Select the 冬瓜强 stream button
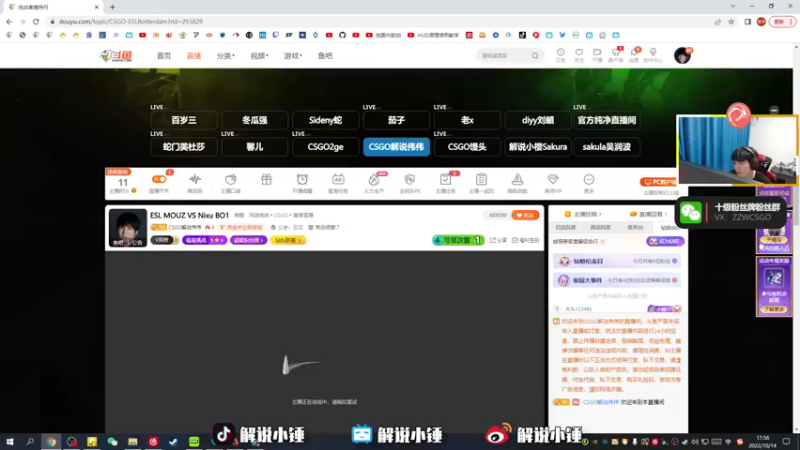 [x=255, y=120]
